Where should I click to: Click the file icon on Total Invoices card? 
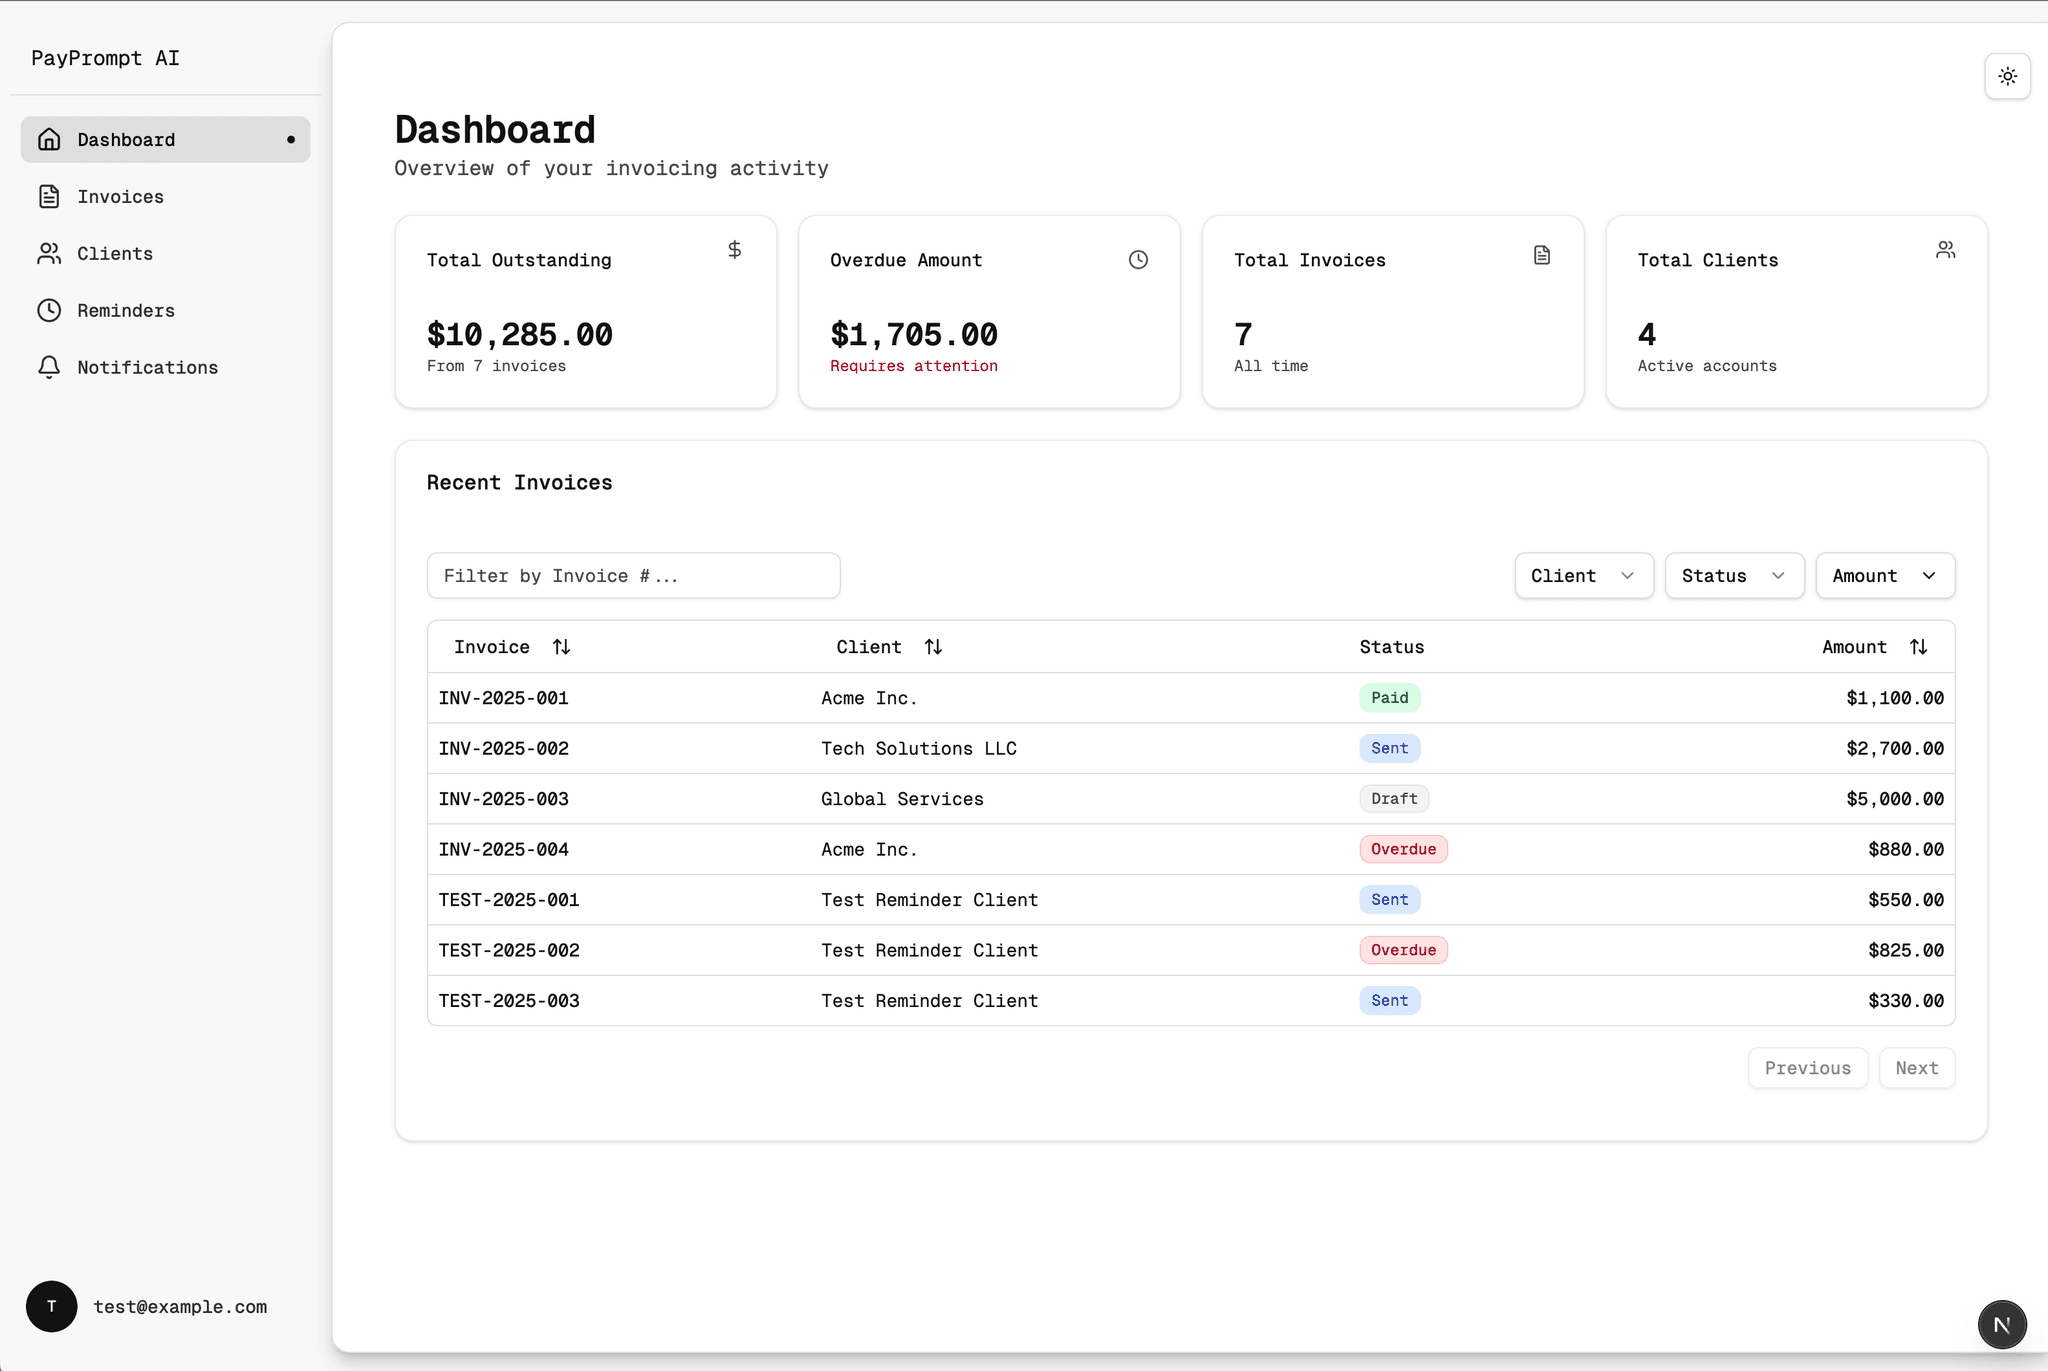tap(1542, 256)
